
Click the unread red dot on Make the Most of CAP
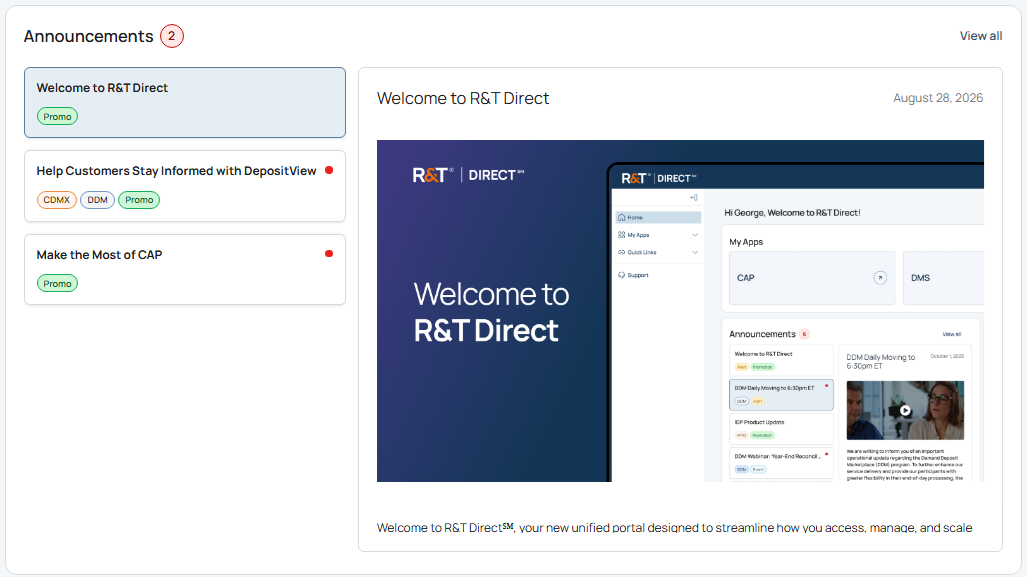329,253
